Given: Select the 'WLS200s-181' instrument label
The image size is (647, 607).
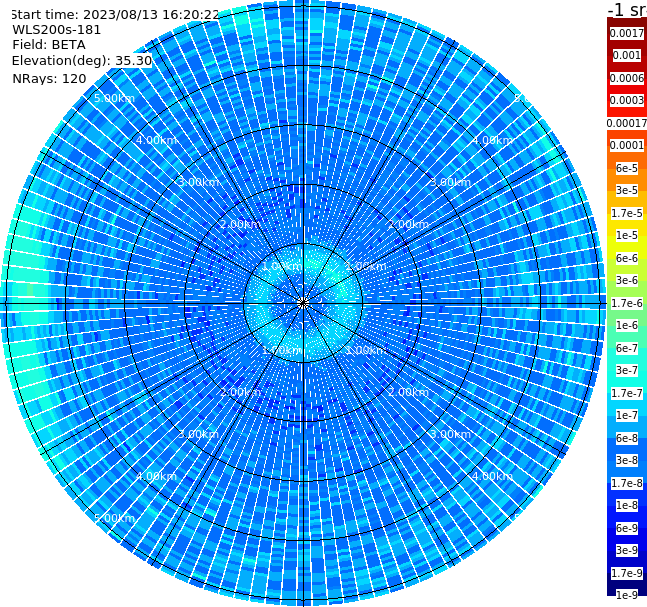Looking at the screenshot, I should tap(57, 30).
